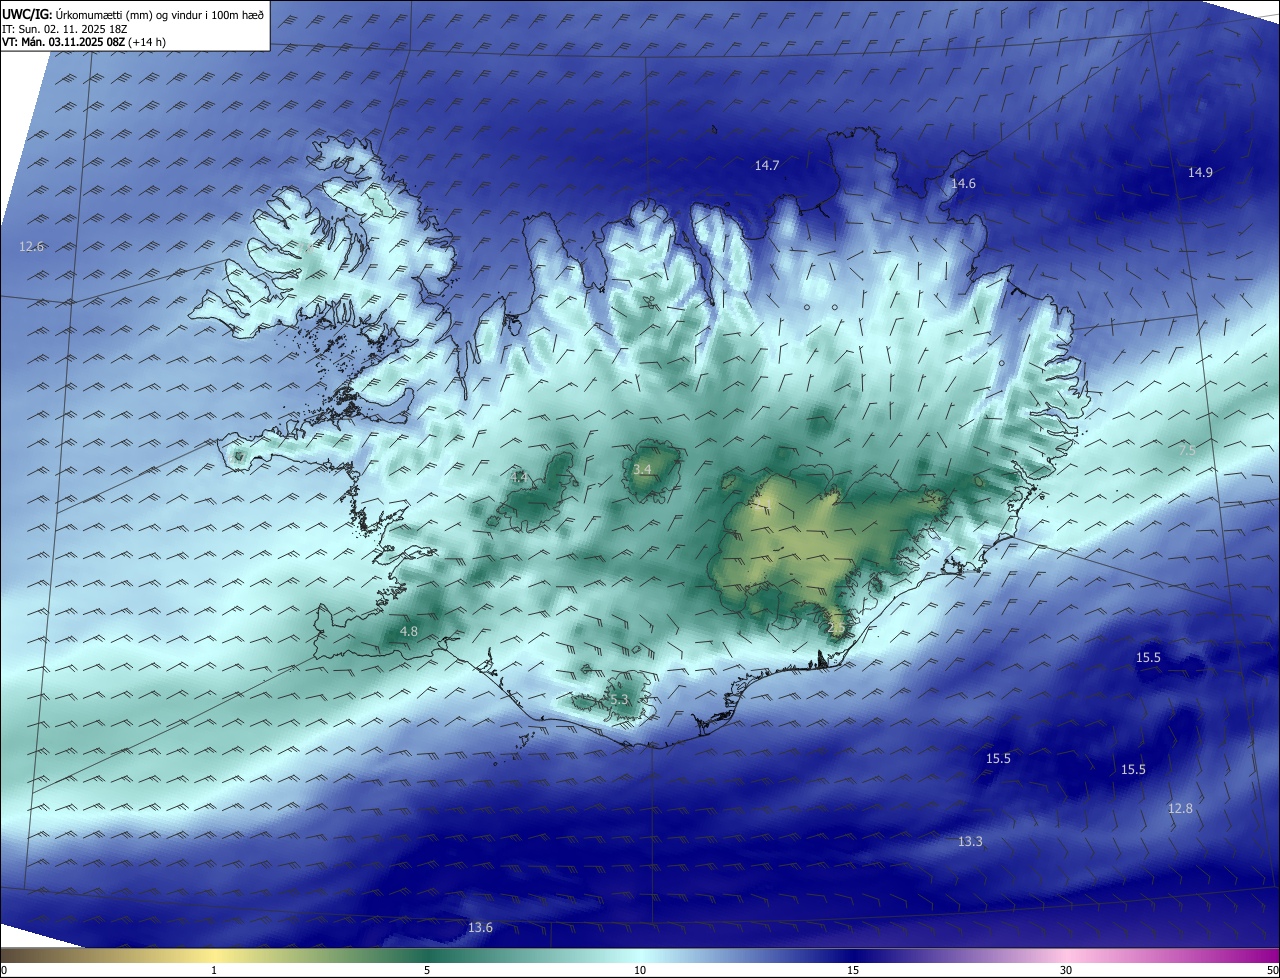Click the 15.5 value directly above 13.3
This screenshot has height=978, width=1280.
[x=998, y=758]
